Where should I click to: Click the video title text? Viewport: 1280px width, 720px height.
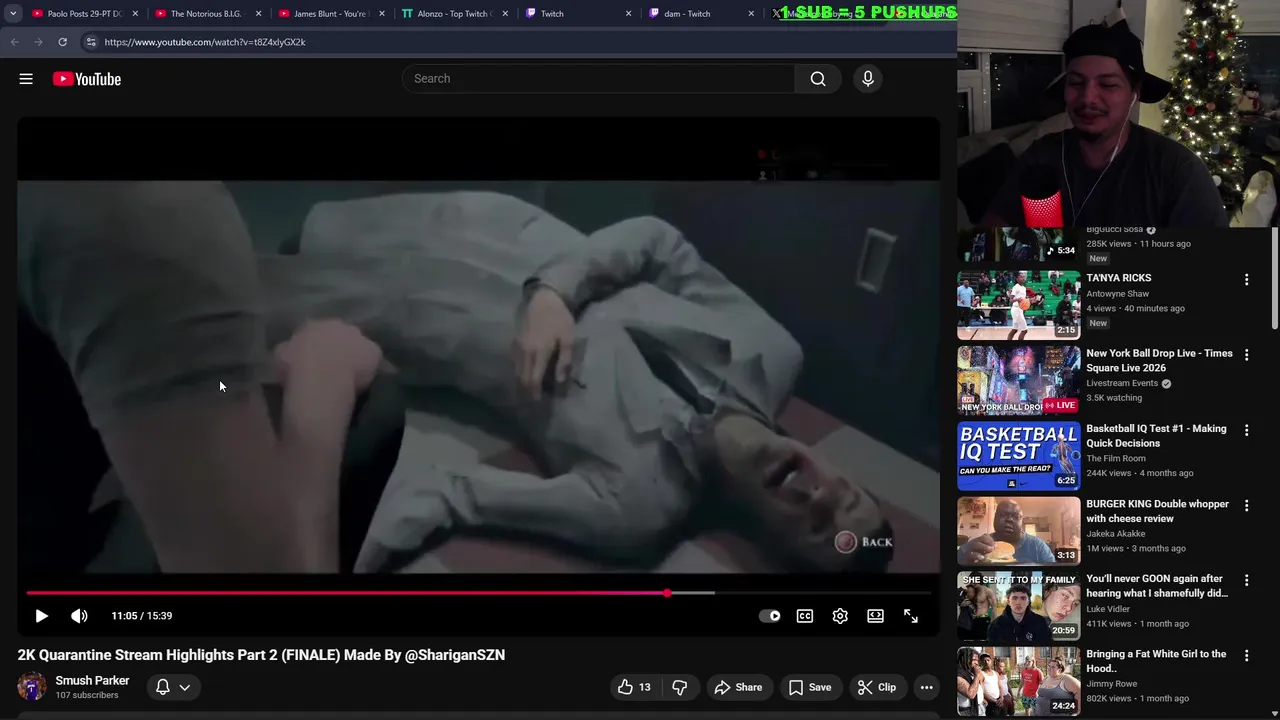coord(261,655)
